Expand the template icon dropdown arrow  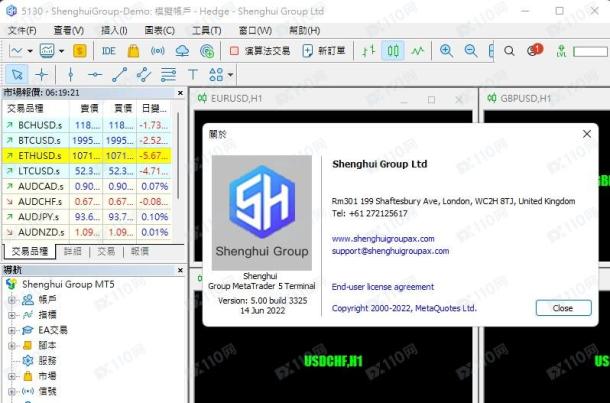[x=61, y=51]
